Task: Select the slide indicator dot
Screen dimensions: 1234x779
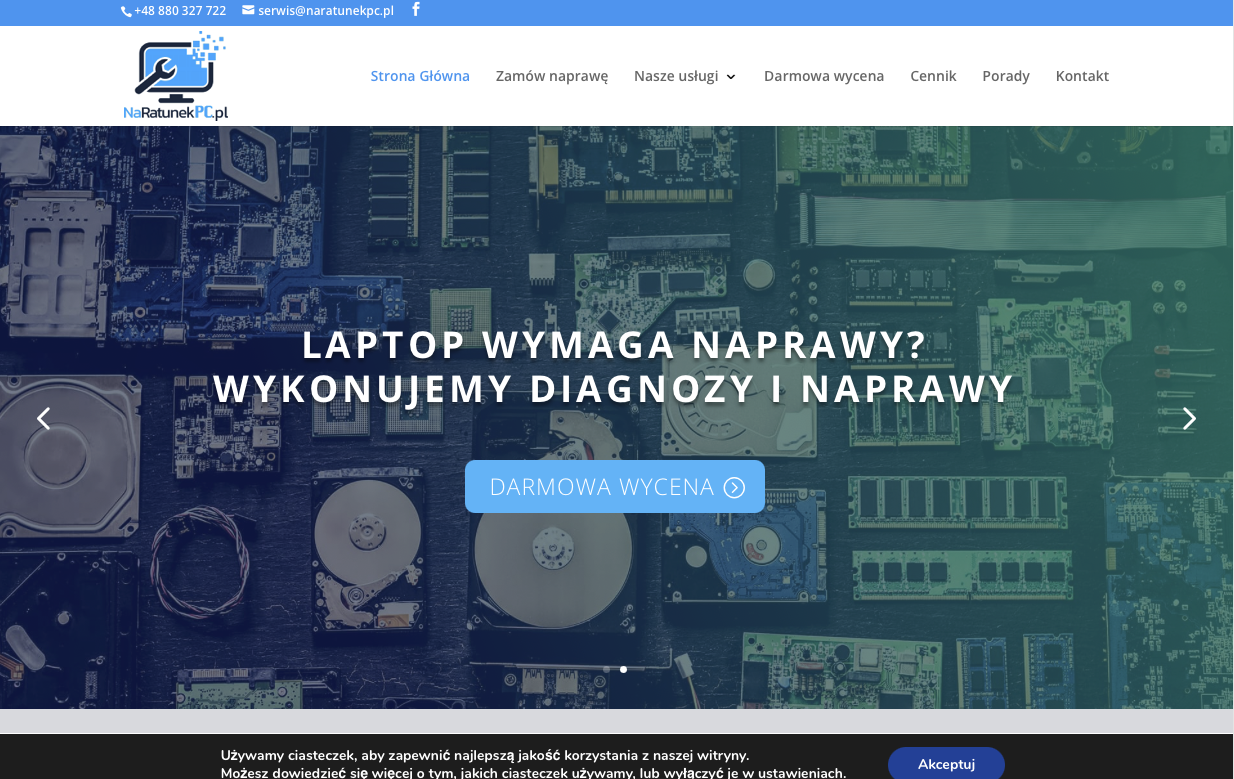Action: point(623,670)
